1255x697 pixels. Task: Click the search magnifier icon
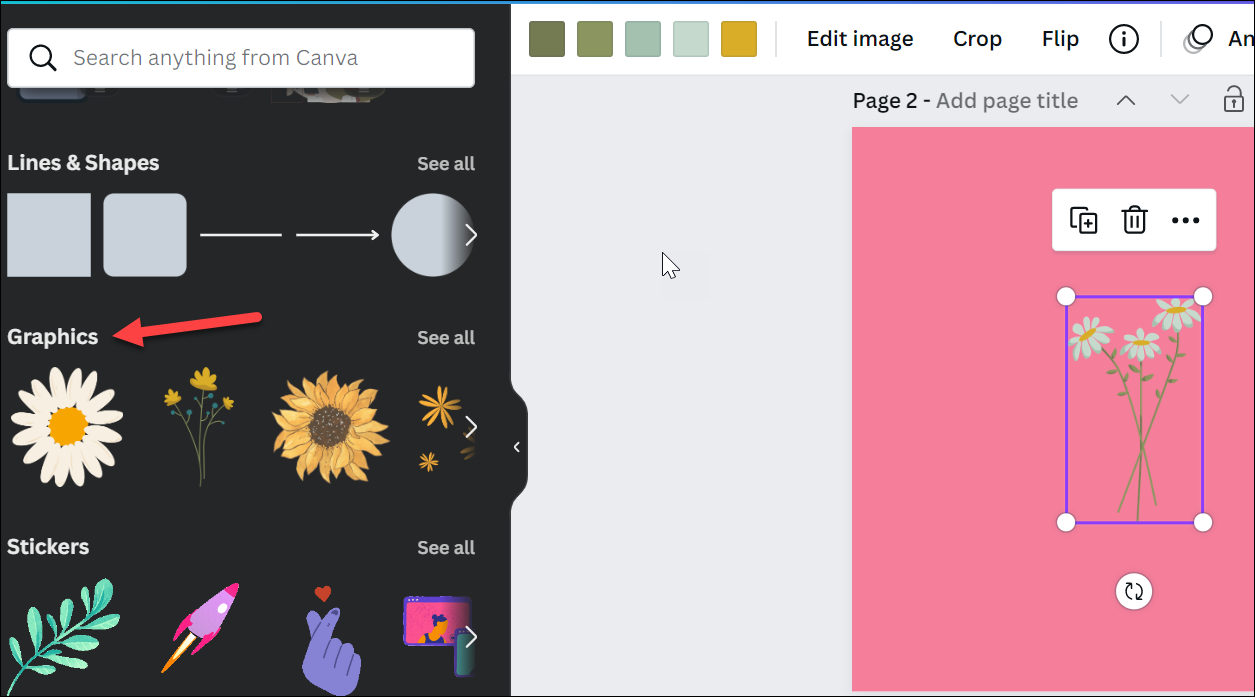[43, 58]
